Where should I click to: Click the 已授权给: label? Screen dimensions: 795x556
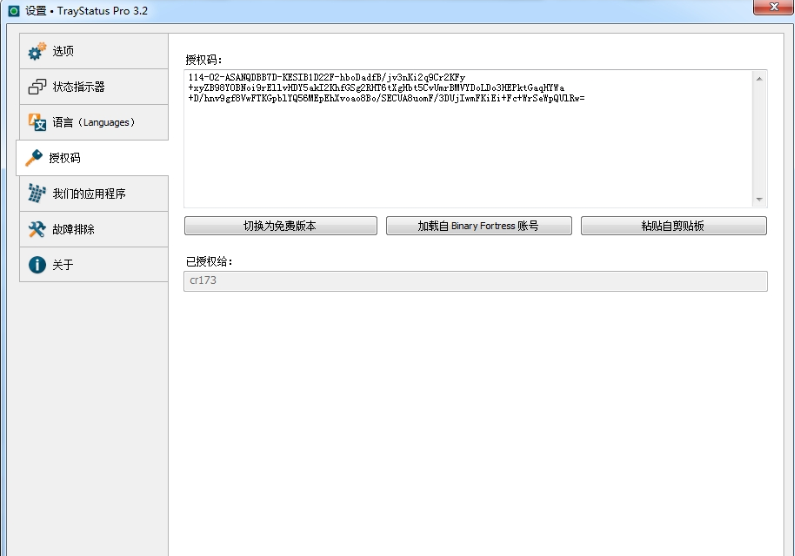click(x=209, y=262)
